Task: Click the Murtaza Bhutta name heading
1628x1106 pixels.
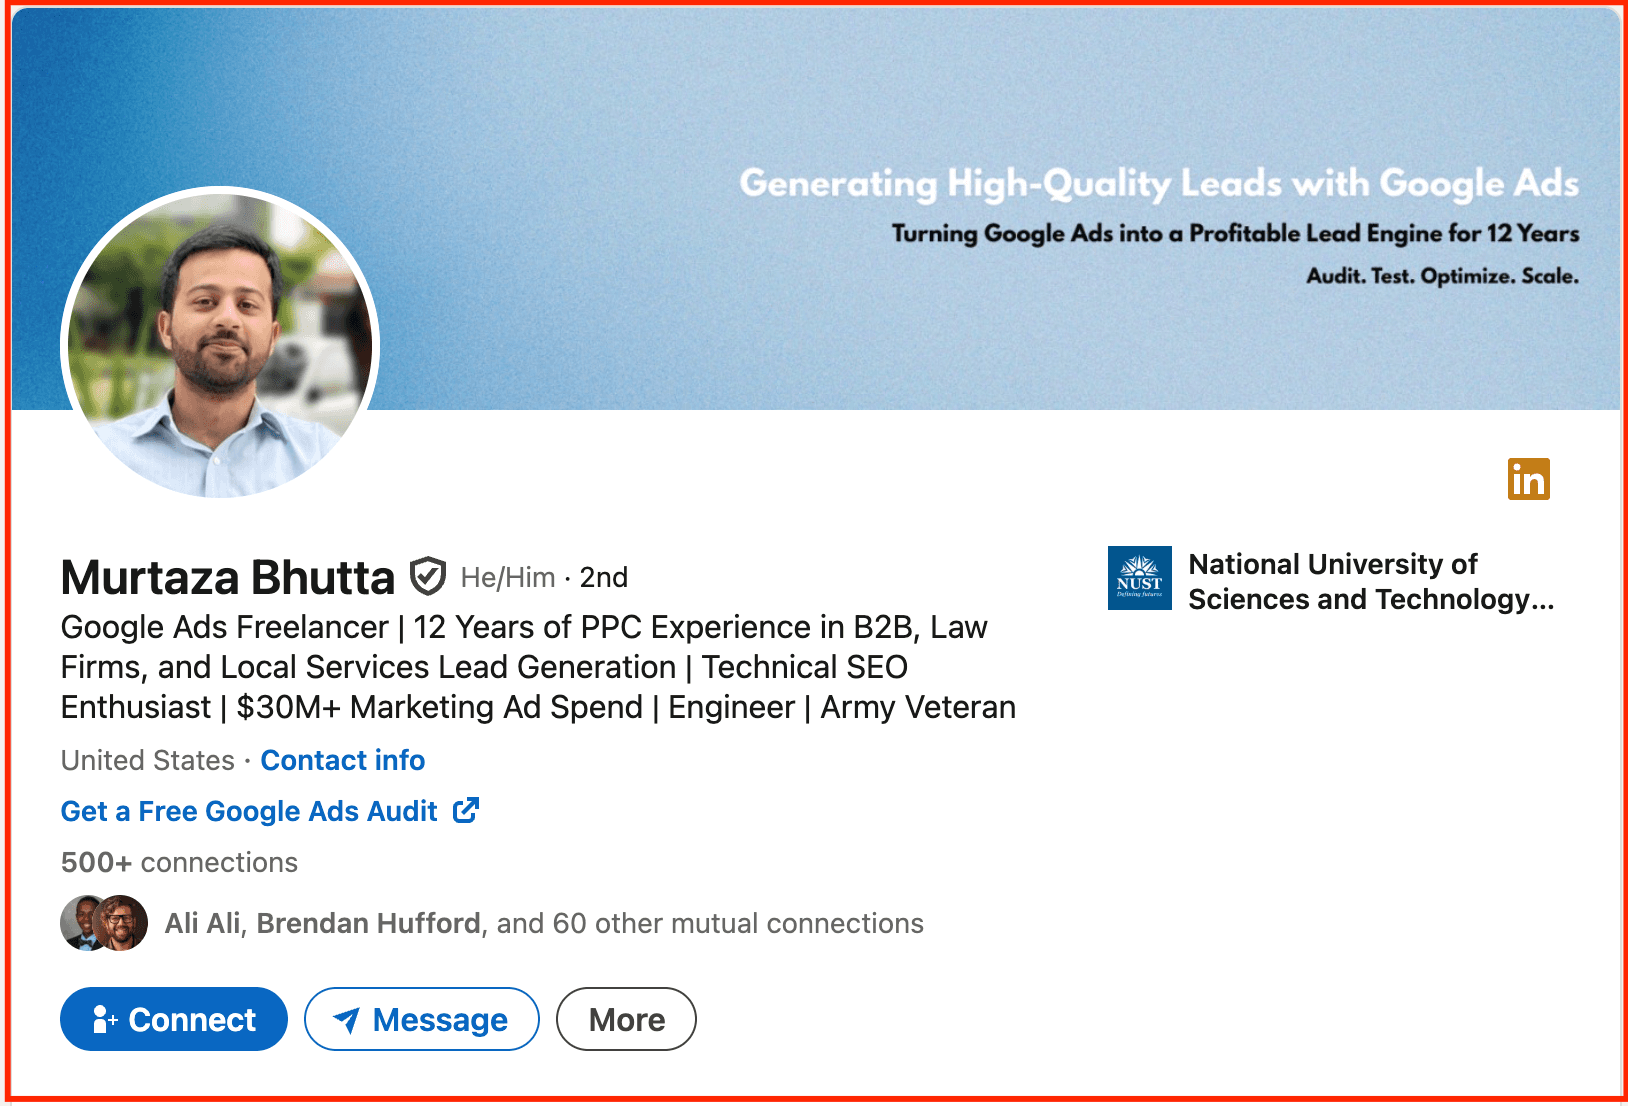Action: coord(228,577)
